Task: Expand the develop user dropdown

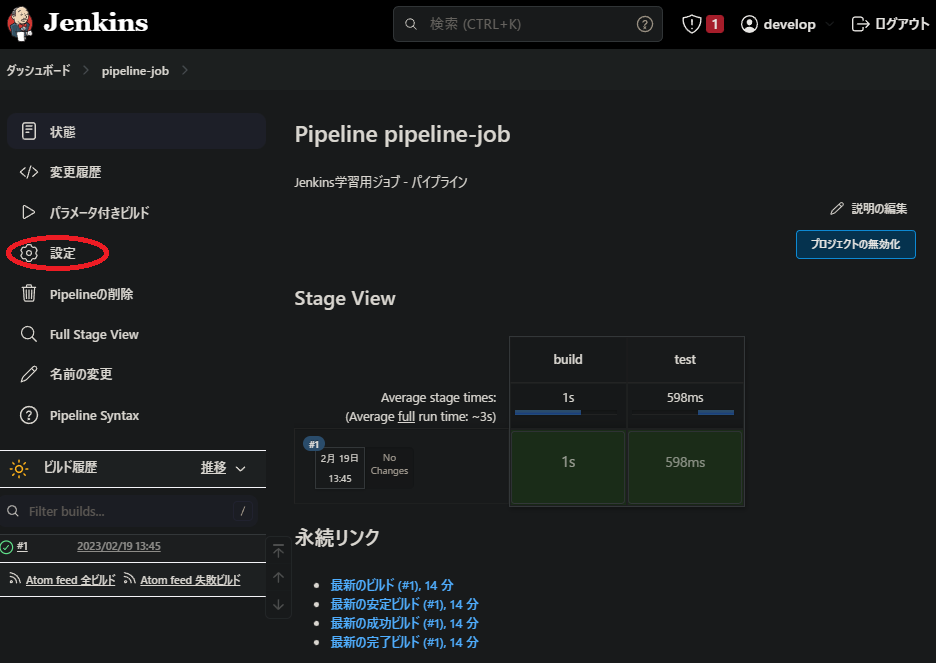Action: point(786,23)
